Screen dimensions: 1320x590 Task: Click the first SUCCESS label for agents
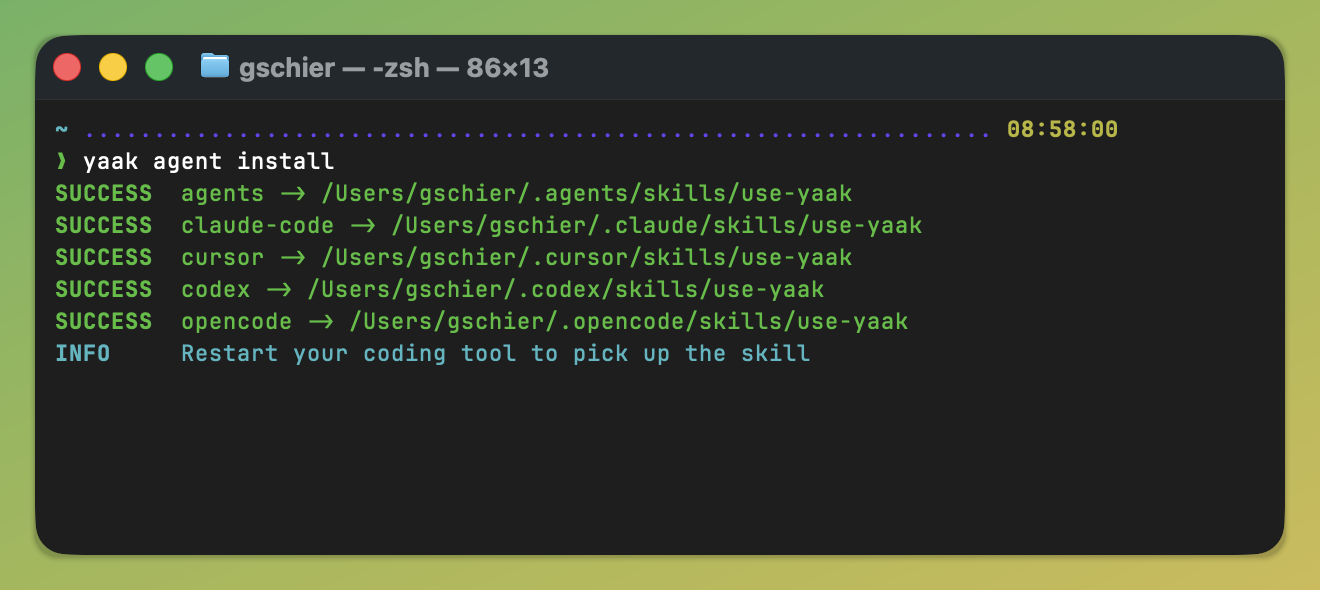[103, 193]
